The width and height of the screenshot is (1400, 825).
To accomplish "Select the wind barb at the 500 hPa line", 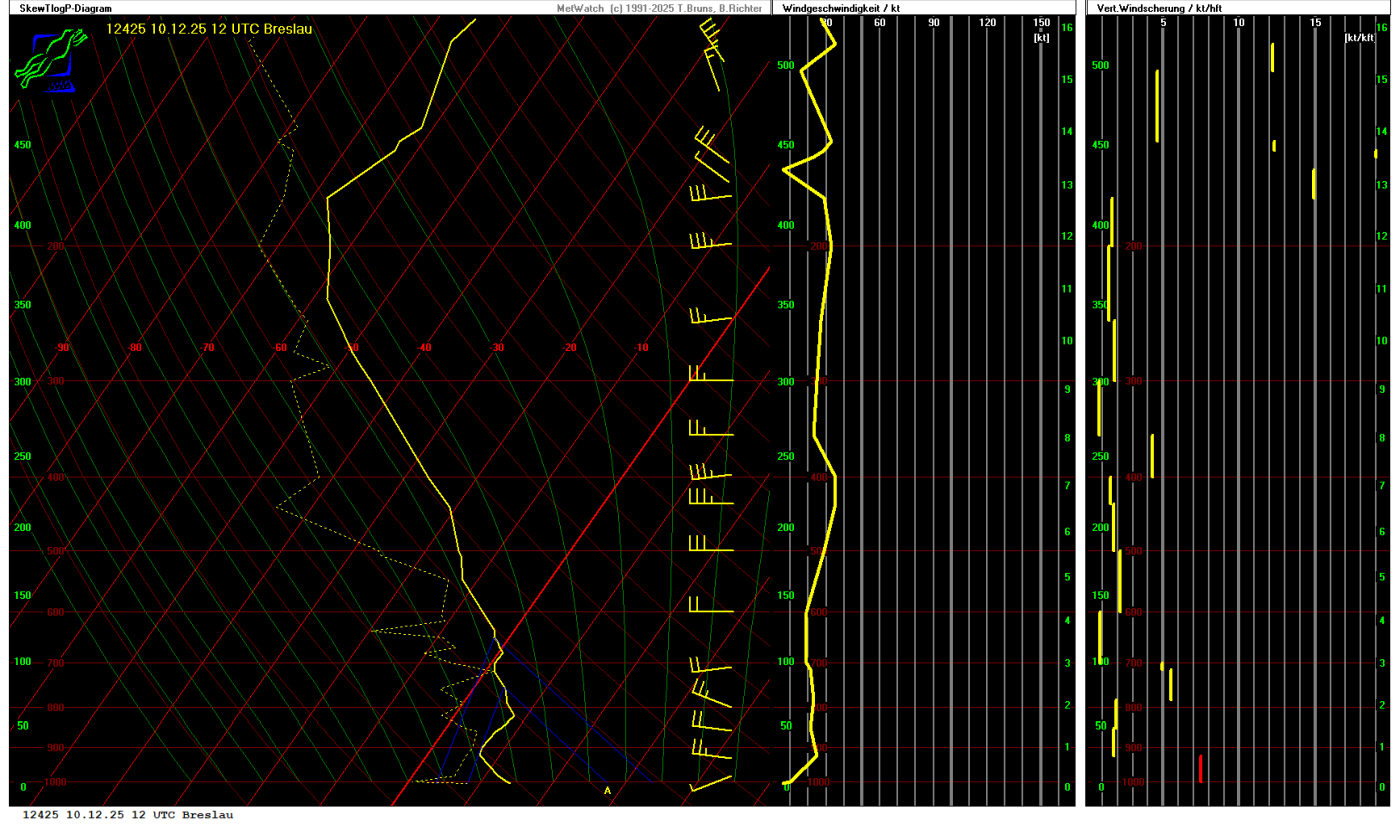I will click(710, 547).
